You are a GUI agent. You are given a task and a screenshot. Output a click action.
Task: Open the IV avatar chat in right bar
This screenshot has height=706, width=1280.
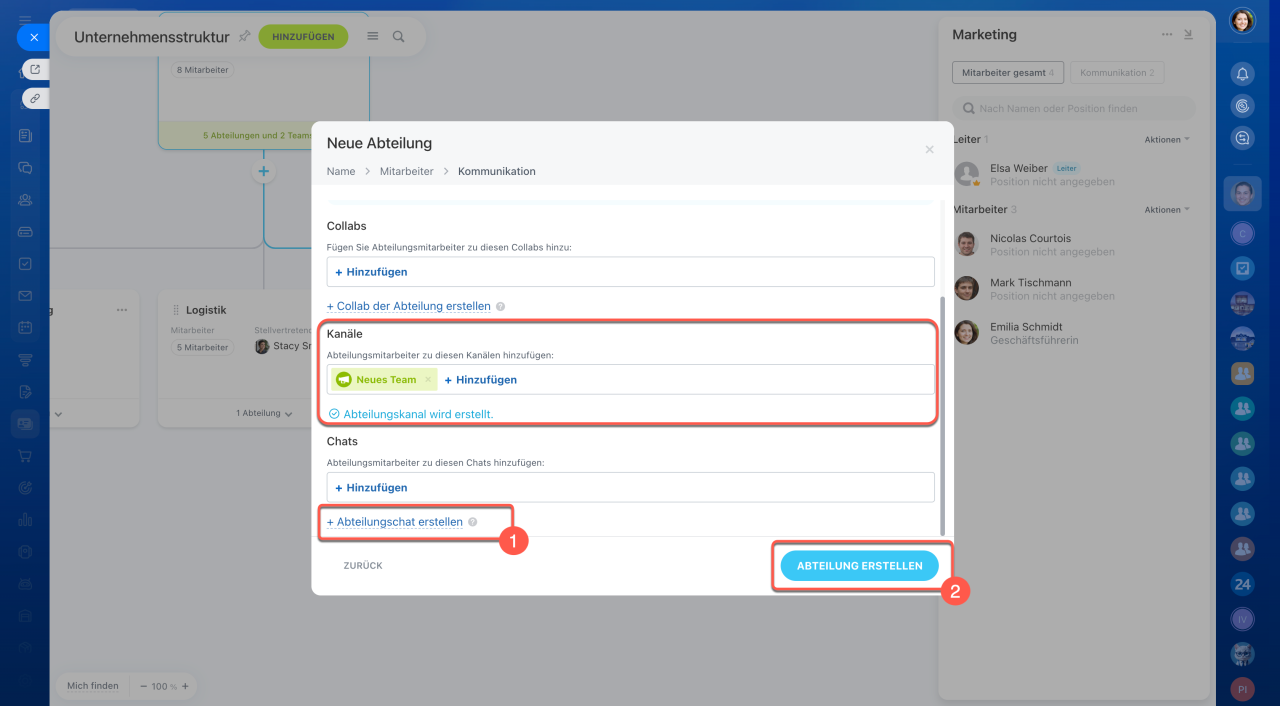[x=1242, y=619]
